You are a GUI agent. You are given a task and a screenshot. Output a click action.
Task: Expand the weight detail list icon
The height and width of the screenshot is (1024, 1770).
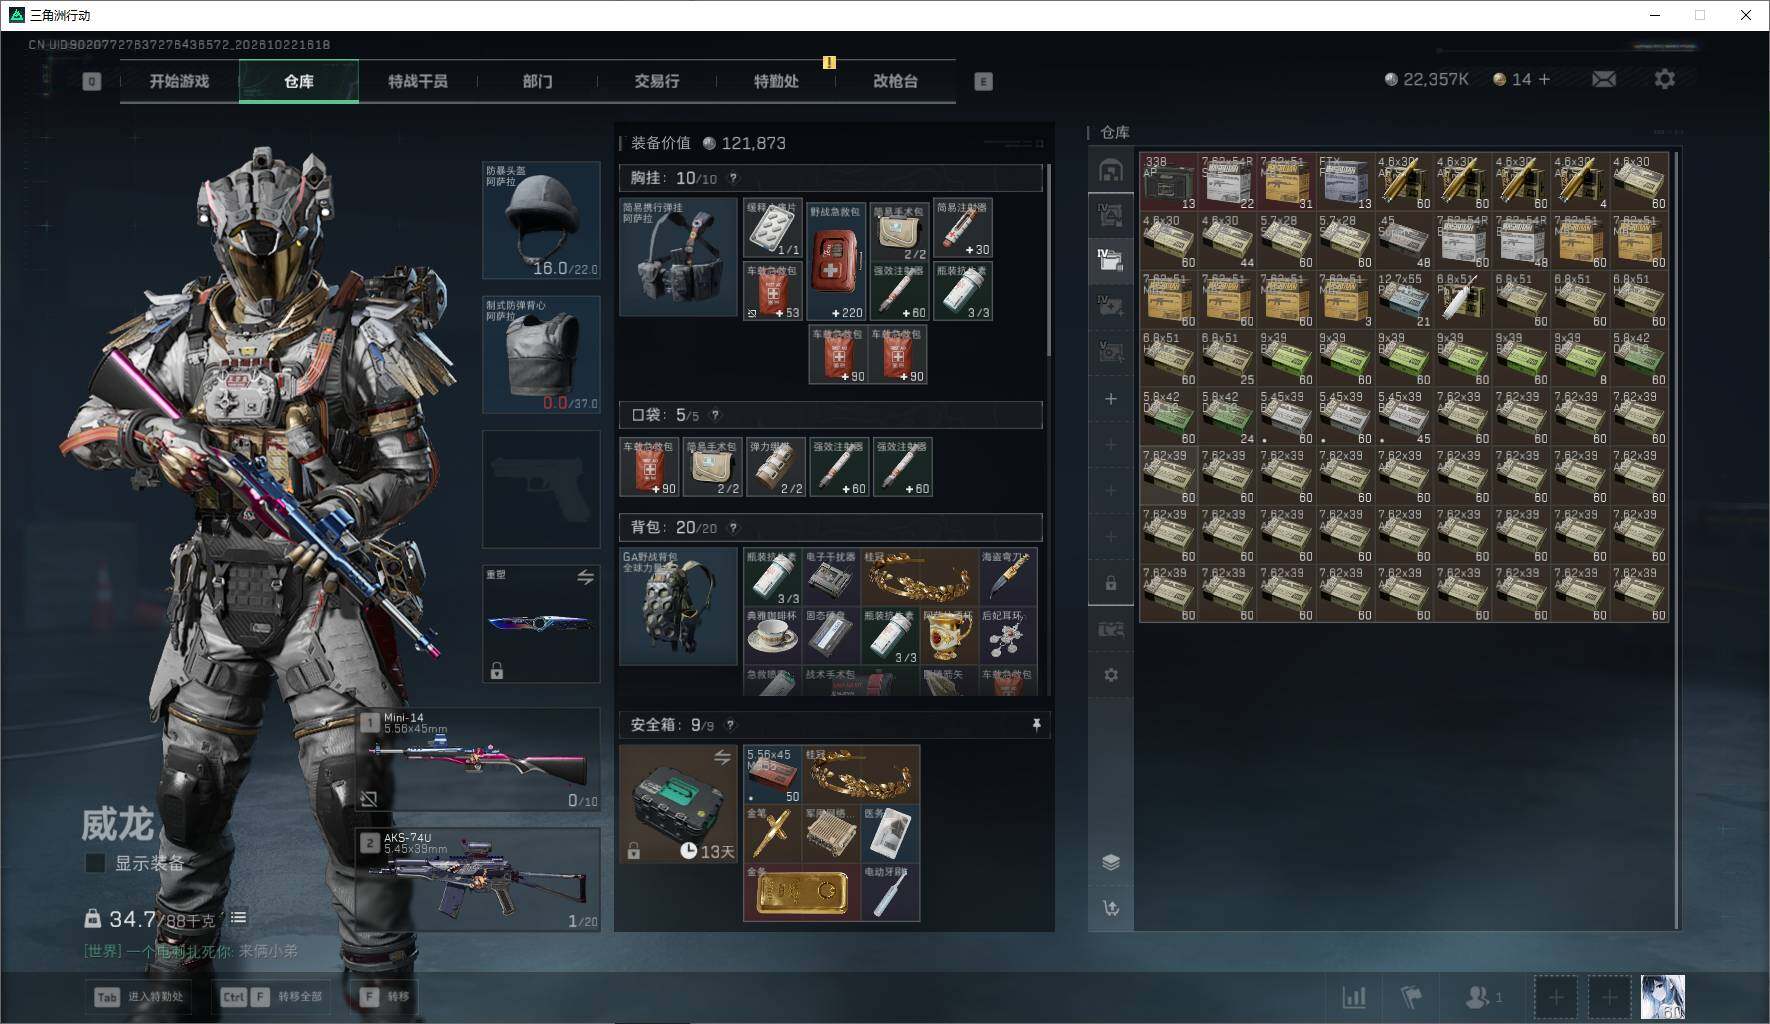(238, 917)
